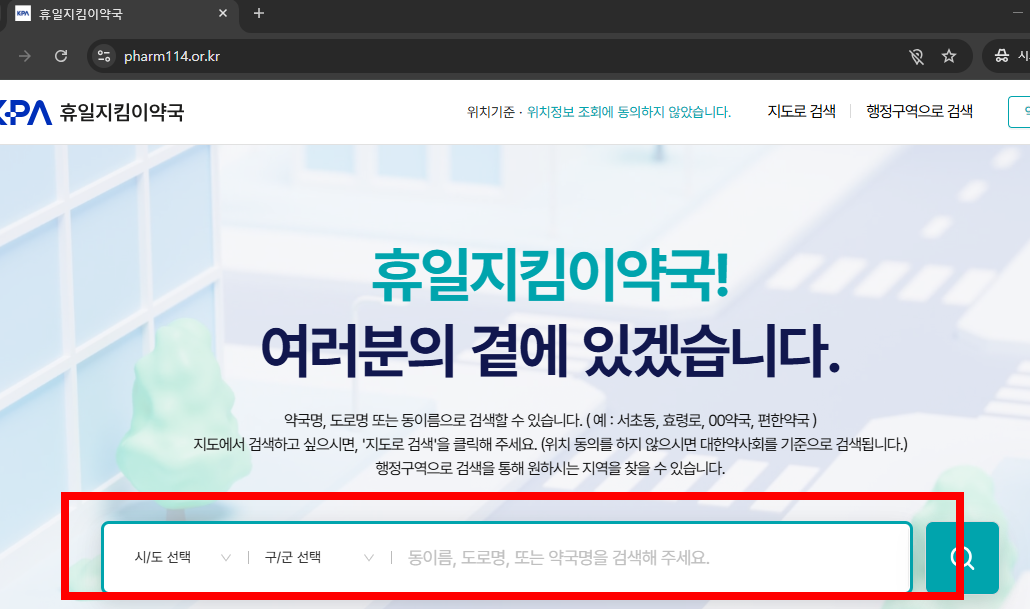Click the 행정구역으로 검색 link

(x=920, y=111)
